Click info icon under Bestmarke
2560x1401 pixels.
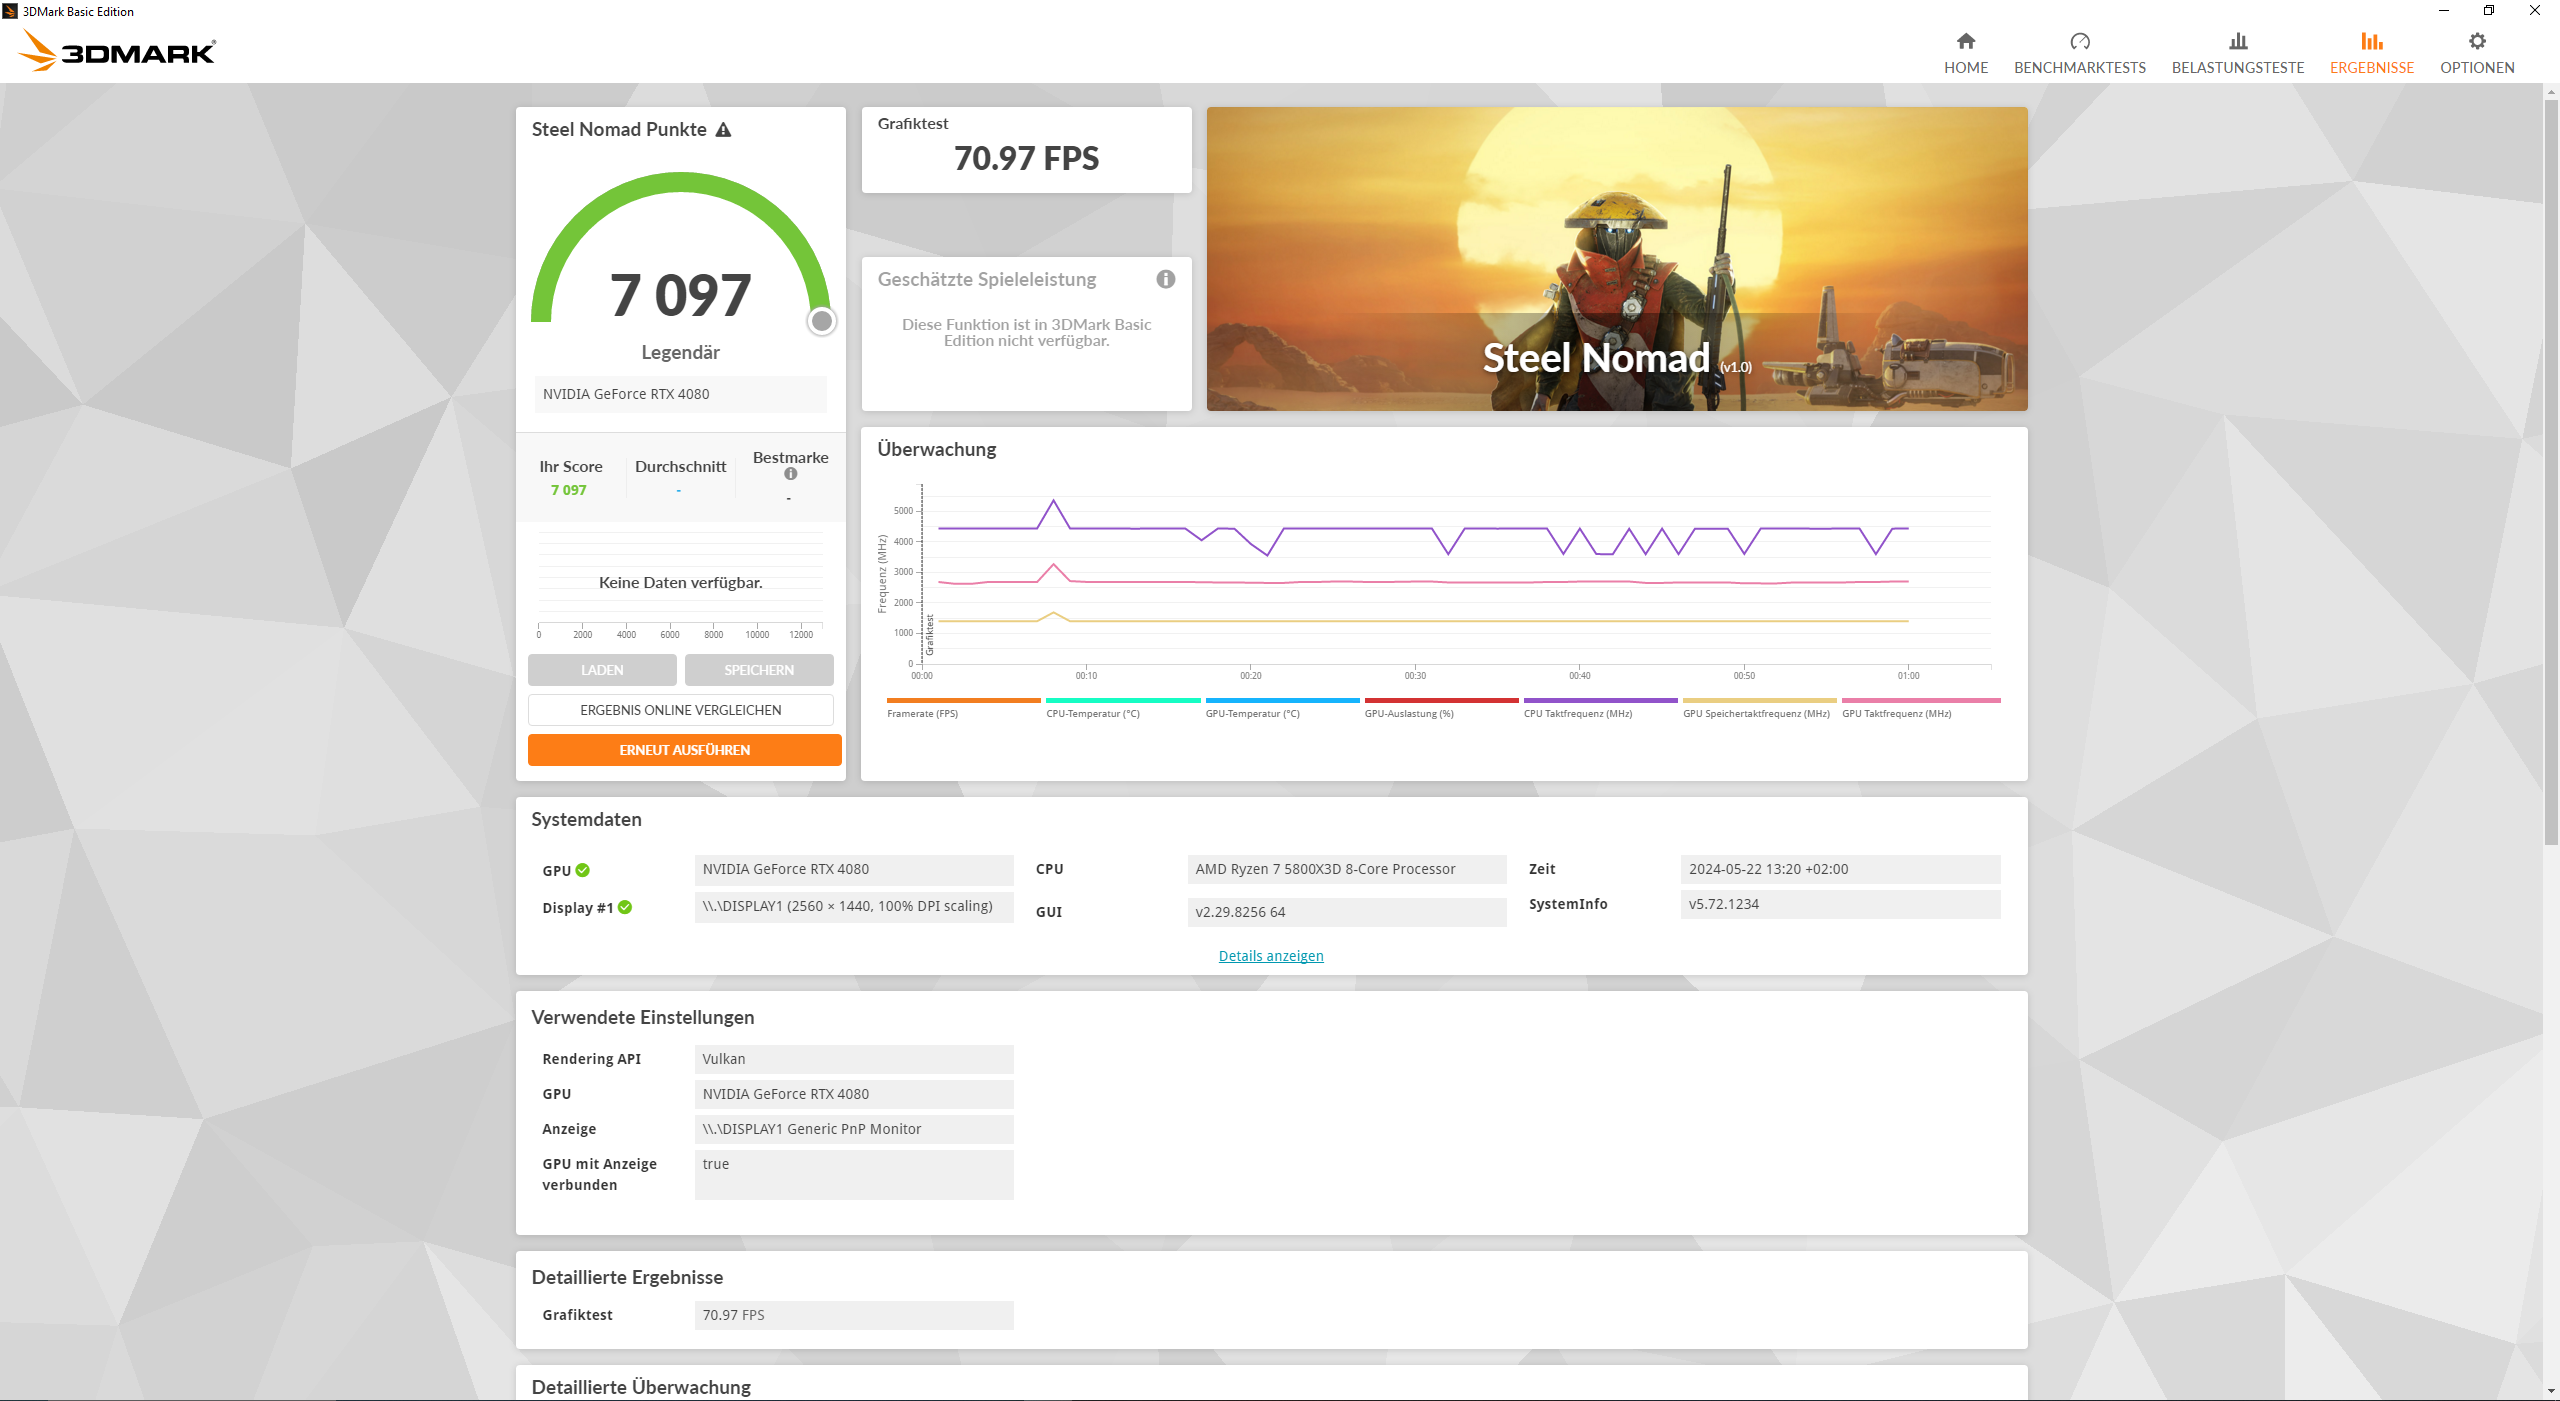coord(790,474)
